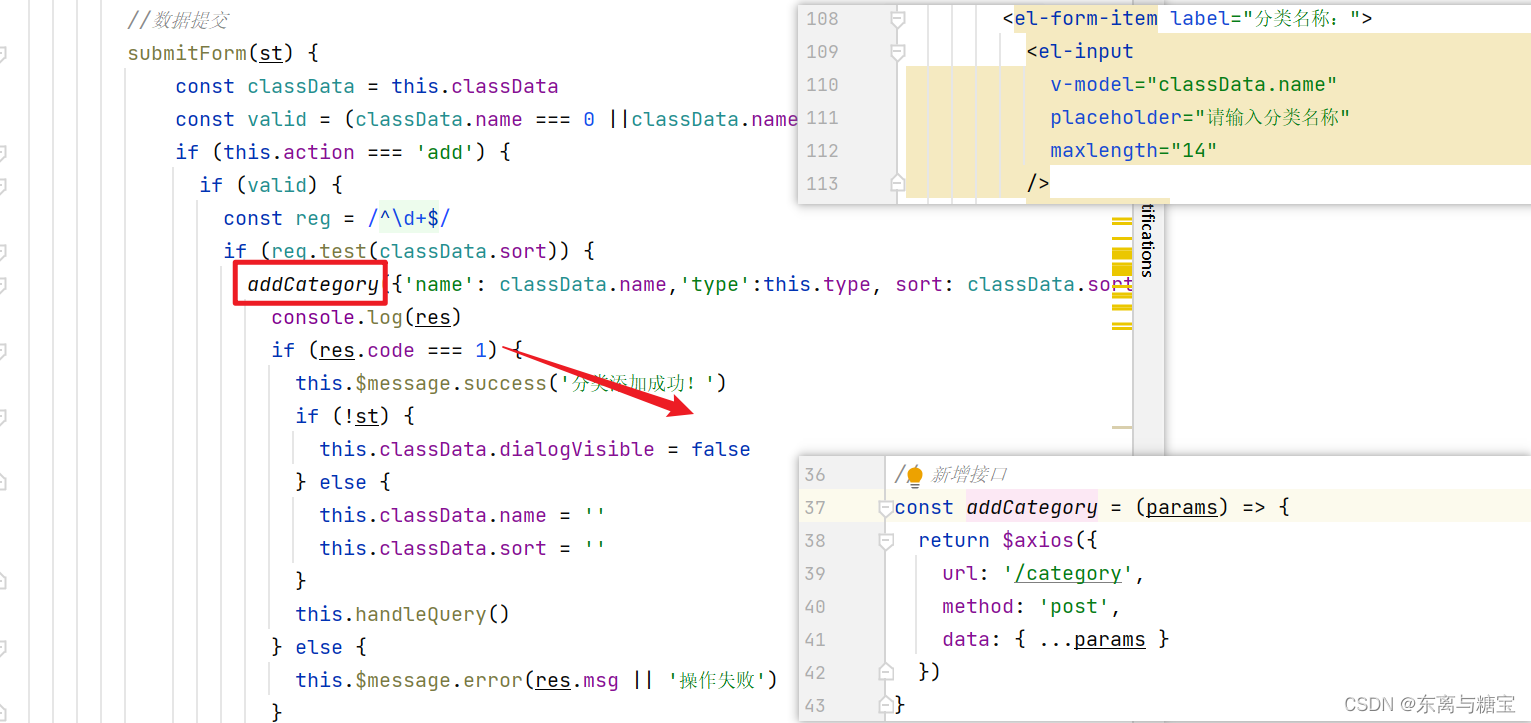Click the 'if (res.code === 1)' line

(397, 350)
